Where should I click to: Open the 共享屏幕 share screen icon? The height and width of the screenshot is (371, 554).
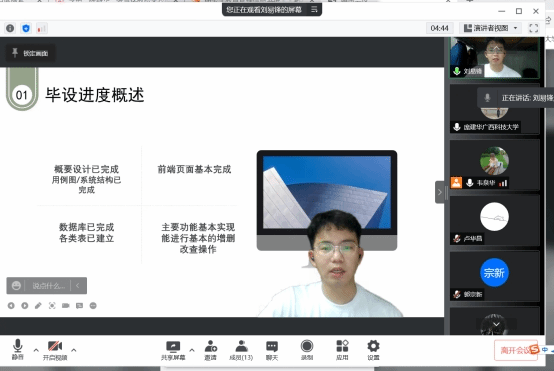(x=173, y=350)
